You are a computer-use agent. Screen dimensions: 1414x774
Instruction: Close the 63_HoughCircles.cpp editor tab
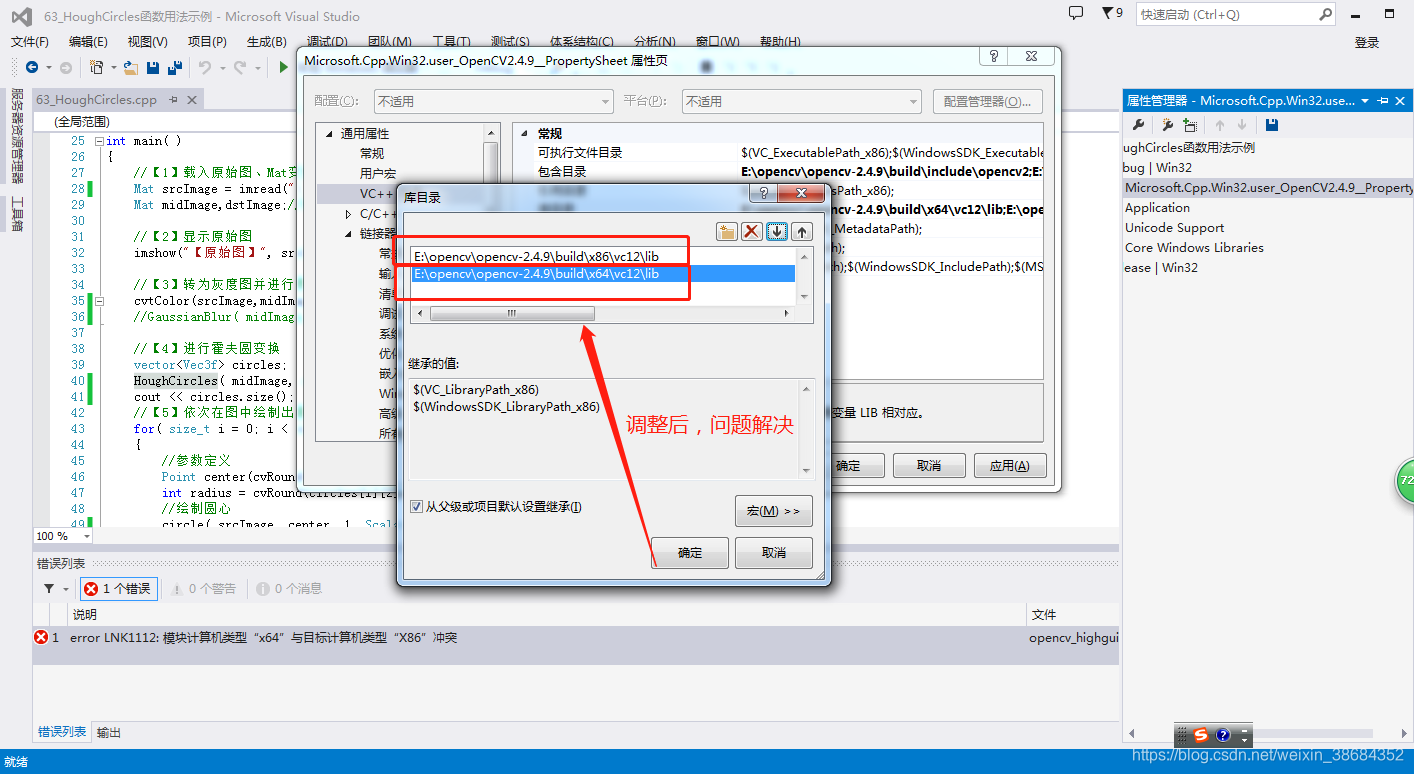click(192, 99)
